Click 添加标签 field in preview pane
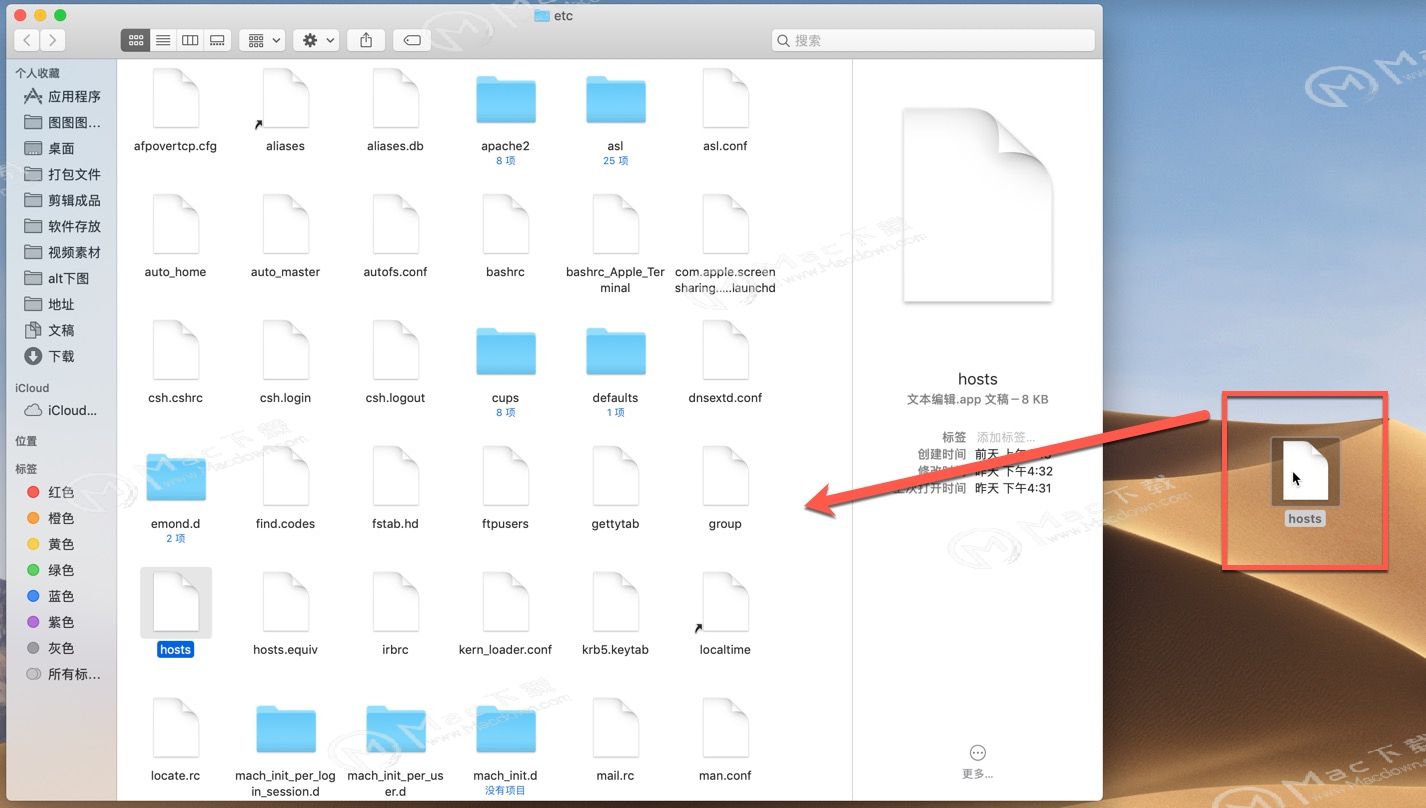The image size is (1426, 808). coord(1006,437)
